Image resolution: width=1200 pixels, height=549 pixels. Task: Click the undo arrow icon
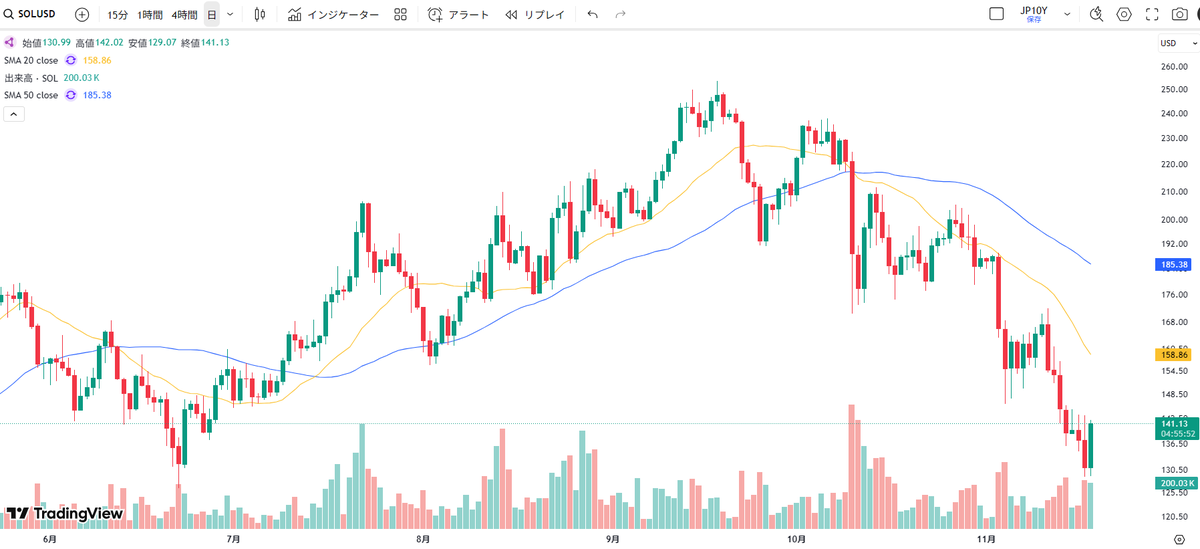click(x=593, y=15)
